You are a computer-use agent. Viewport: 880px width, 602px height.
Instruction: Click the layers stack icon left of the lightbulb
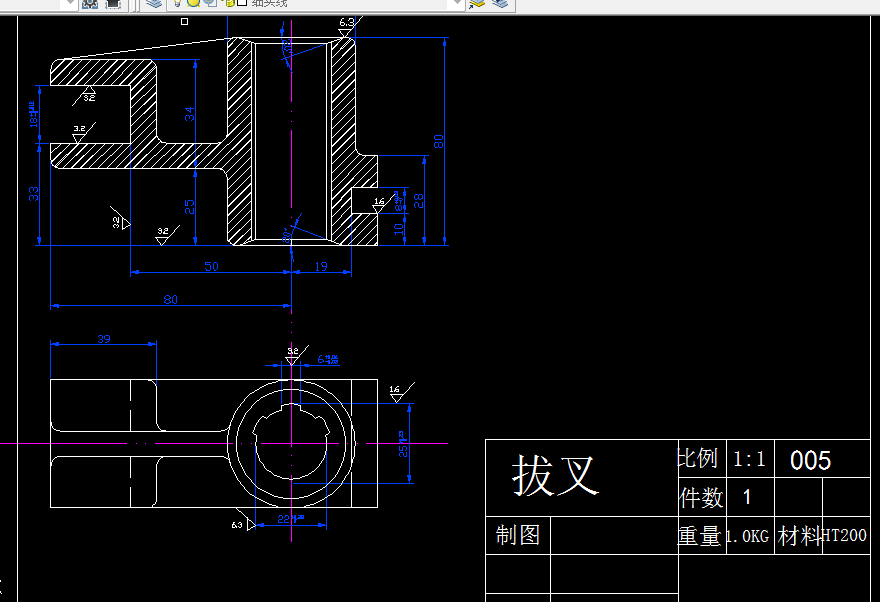(156, 6)
